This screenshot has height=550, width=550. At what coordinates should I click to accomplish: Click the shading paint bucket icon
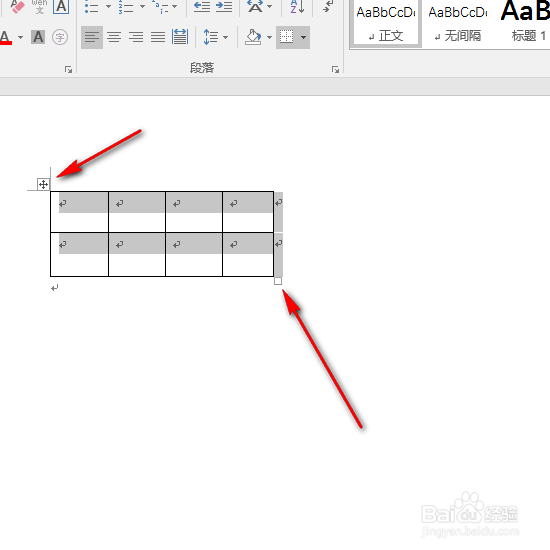click(254, 37)
